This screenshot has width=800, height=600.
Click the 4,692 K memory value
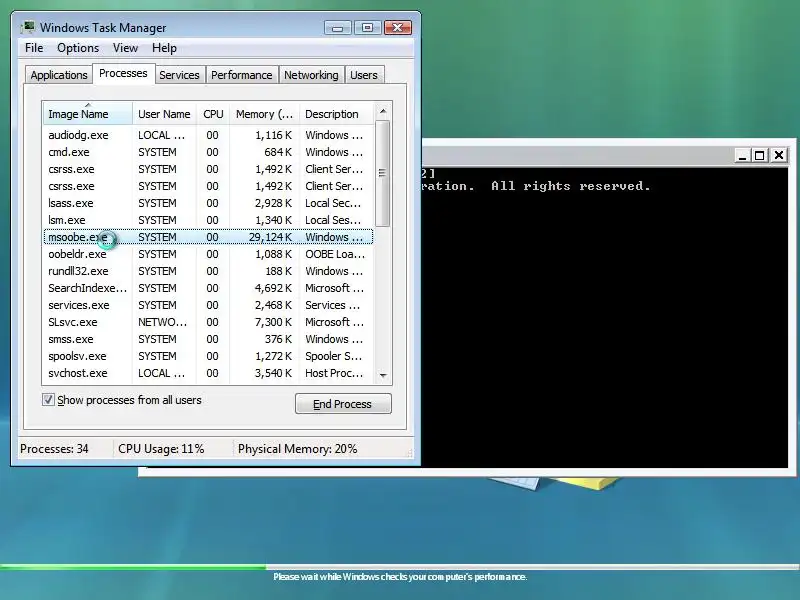click(x=273, y=288)
